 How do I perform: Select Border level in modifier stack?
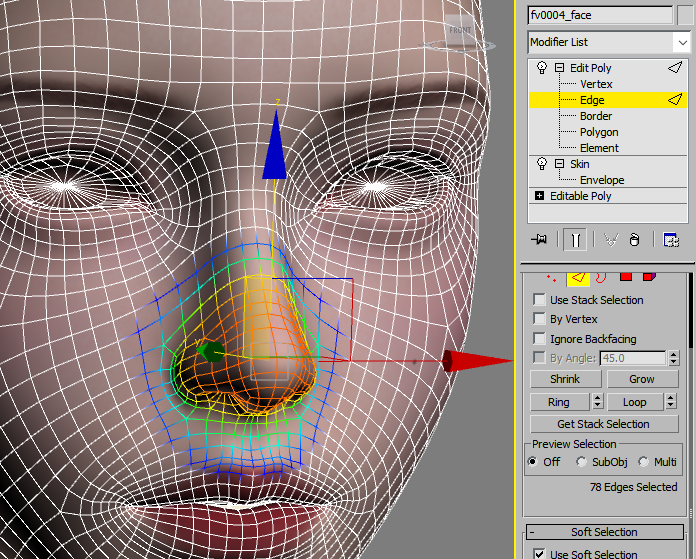point(596,116)
